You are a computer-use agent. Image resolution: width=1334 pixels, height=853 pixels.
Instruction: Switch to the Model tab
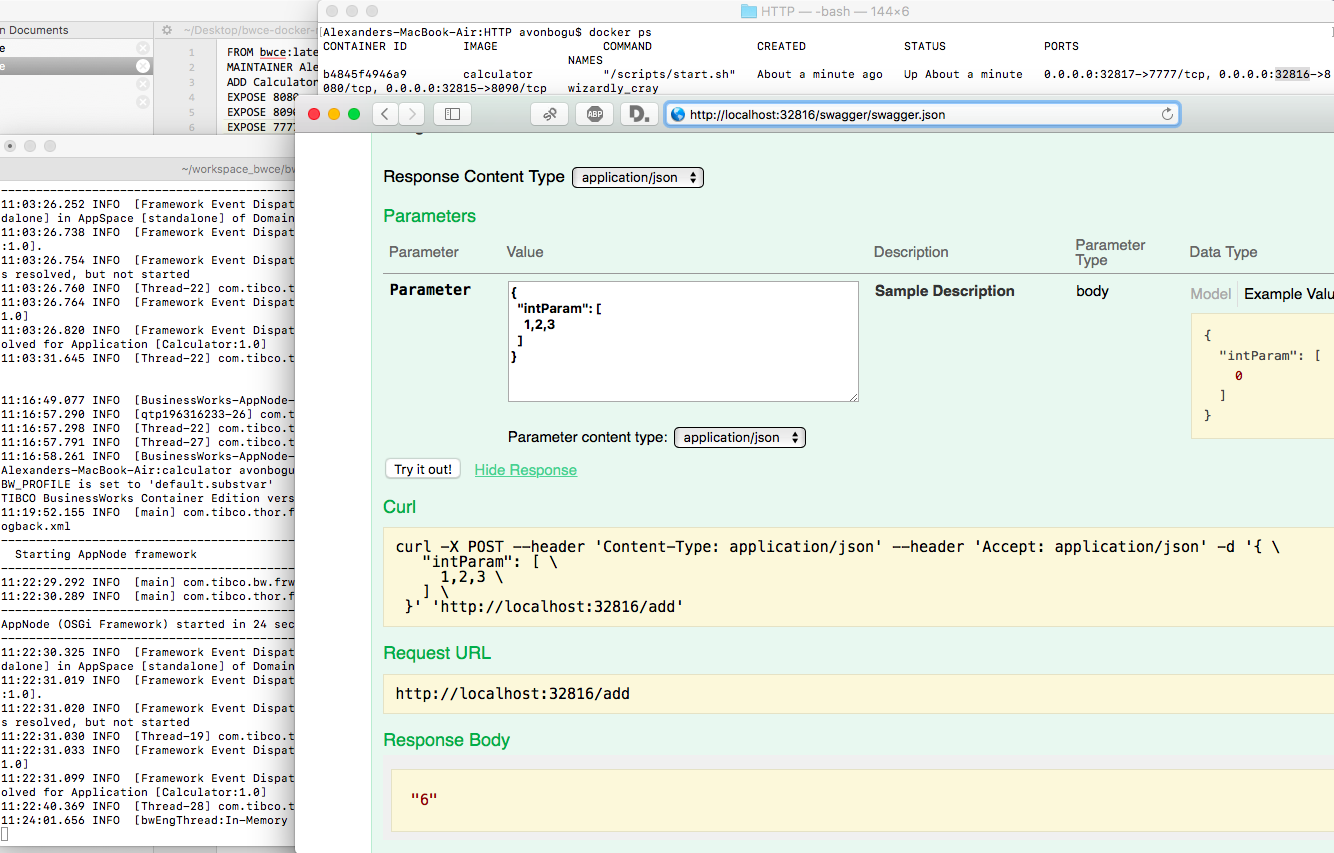pos(1210,294)
